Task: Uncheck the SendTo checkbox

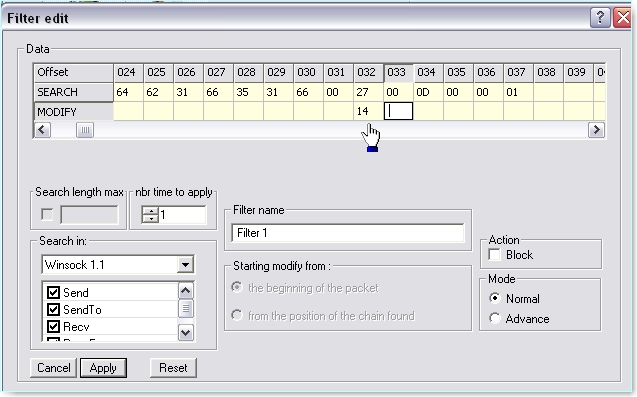Action: pyautogui.click(x=53, y=310)
